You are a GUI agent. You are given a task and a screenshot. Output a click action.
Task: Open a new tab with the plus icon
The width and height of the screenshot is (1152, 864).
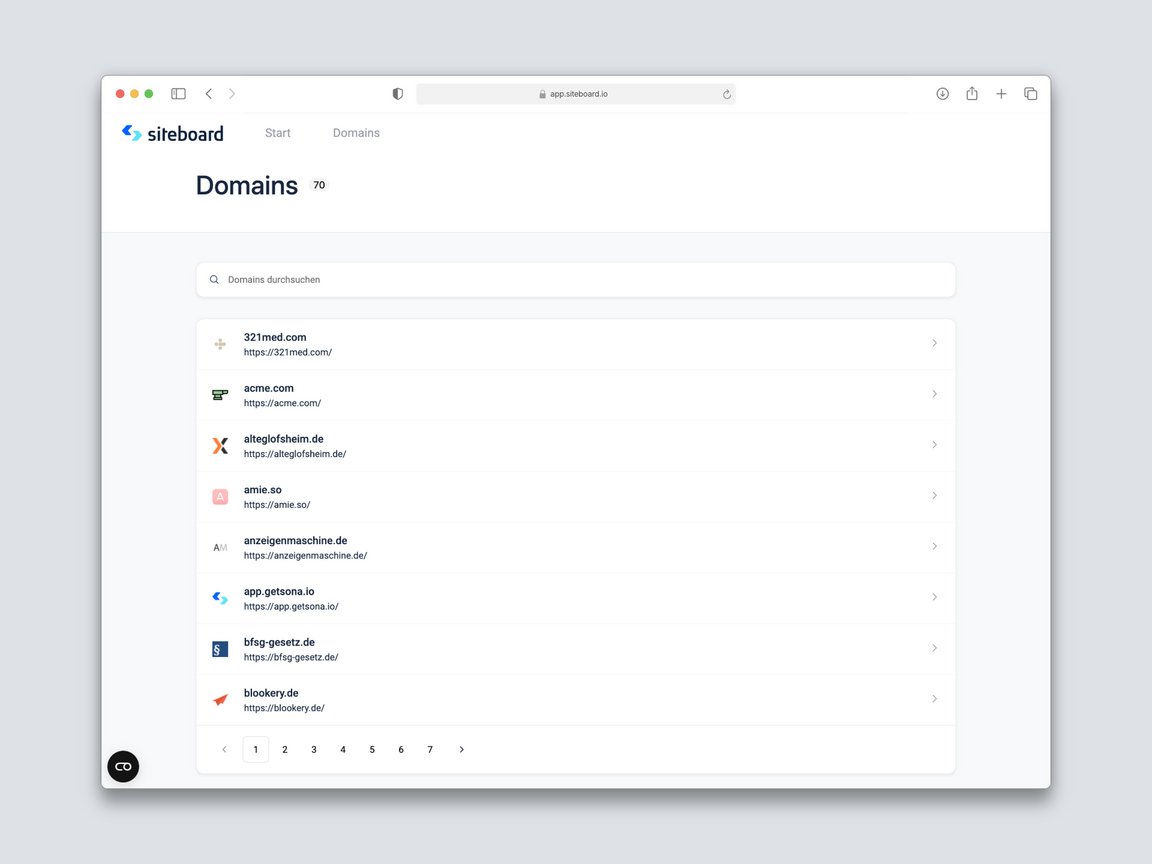coord(1001,93)
